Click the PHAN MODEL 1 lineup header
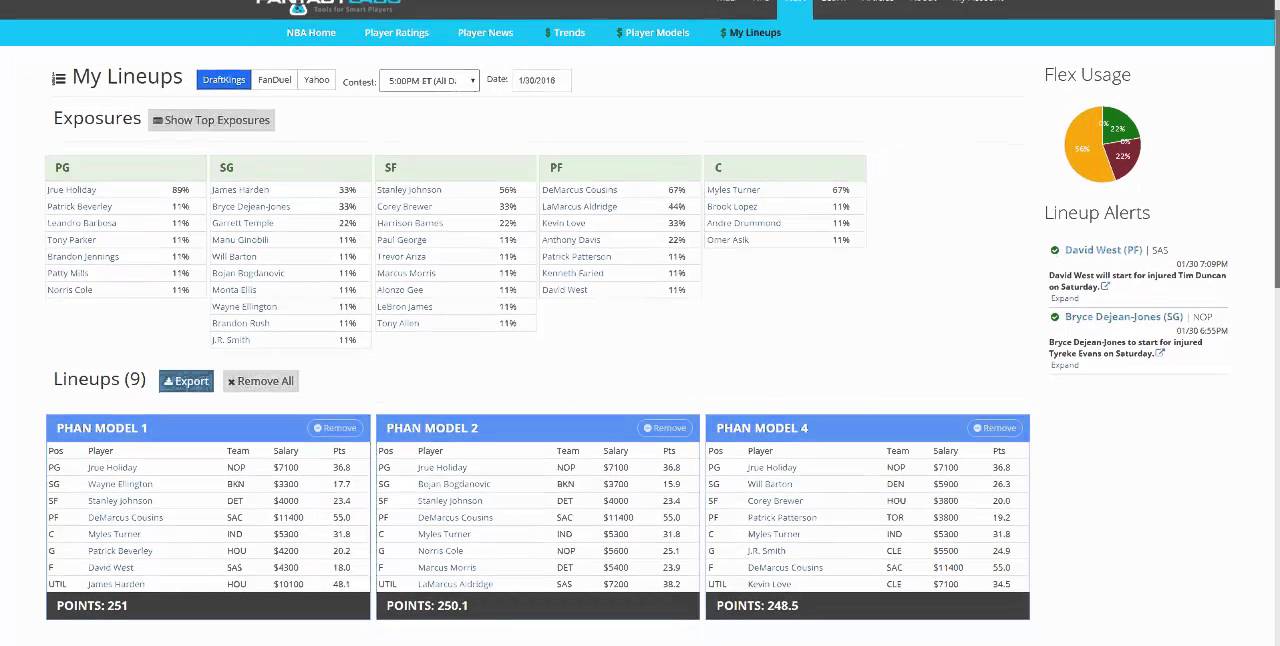 pyautogui.click(x=208, y=428)
